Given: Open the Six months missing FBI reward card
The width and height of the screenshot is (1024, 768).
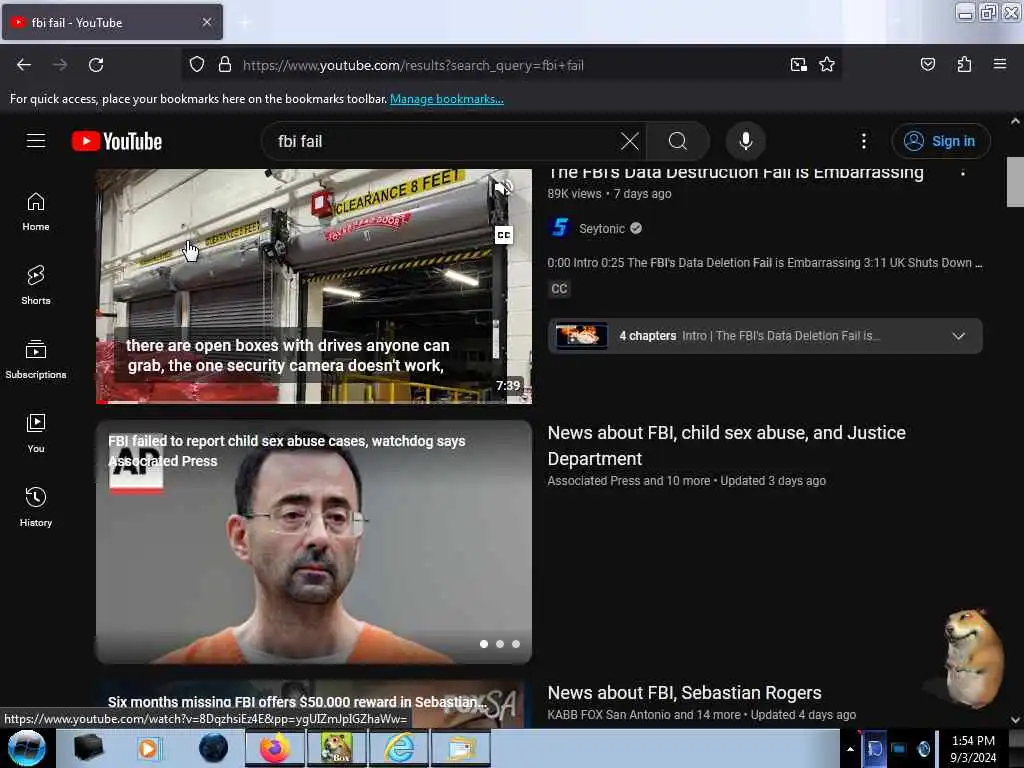Looking at the screenshot, I should tap(313, 704).
